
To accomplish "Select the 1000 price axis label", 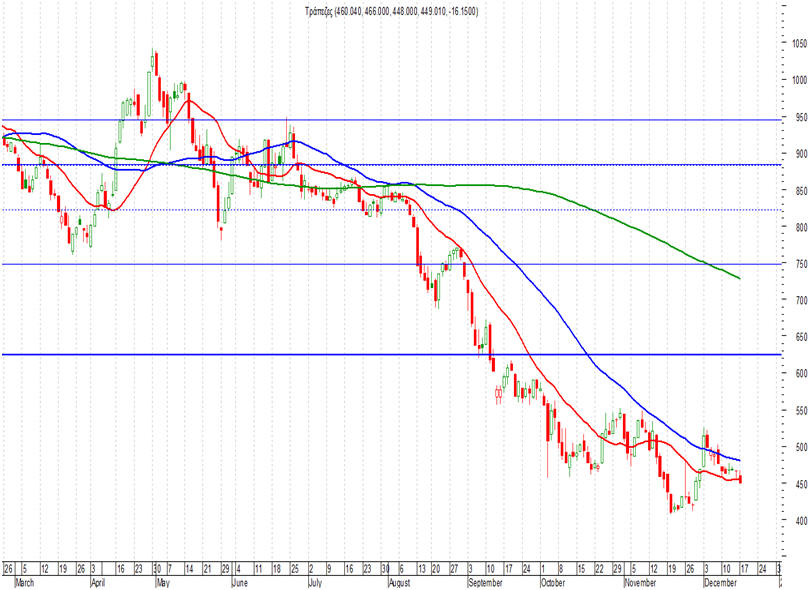I will click(800, 80).
